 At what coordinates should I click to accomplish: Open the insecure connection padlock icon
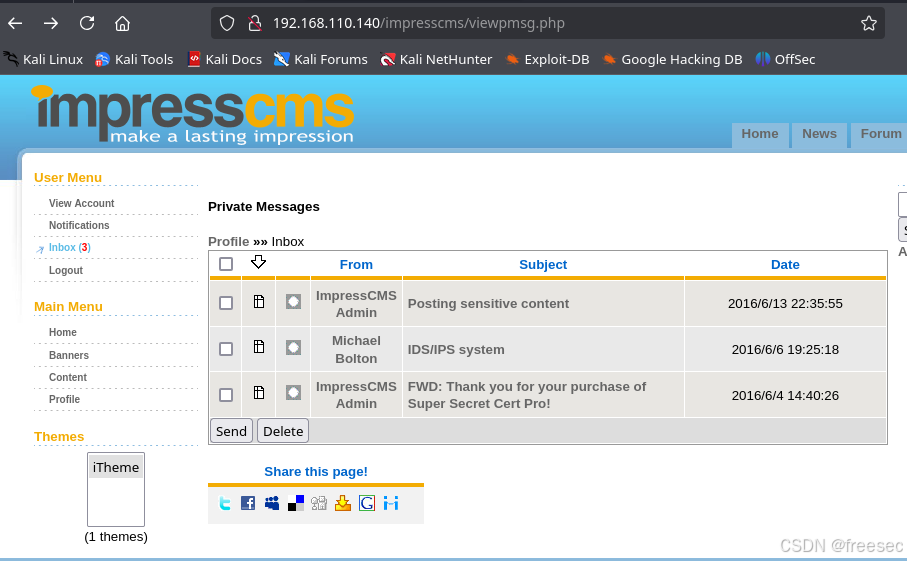click(255, 23)
